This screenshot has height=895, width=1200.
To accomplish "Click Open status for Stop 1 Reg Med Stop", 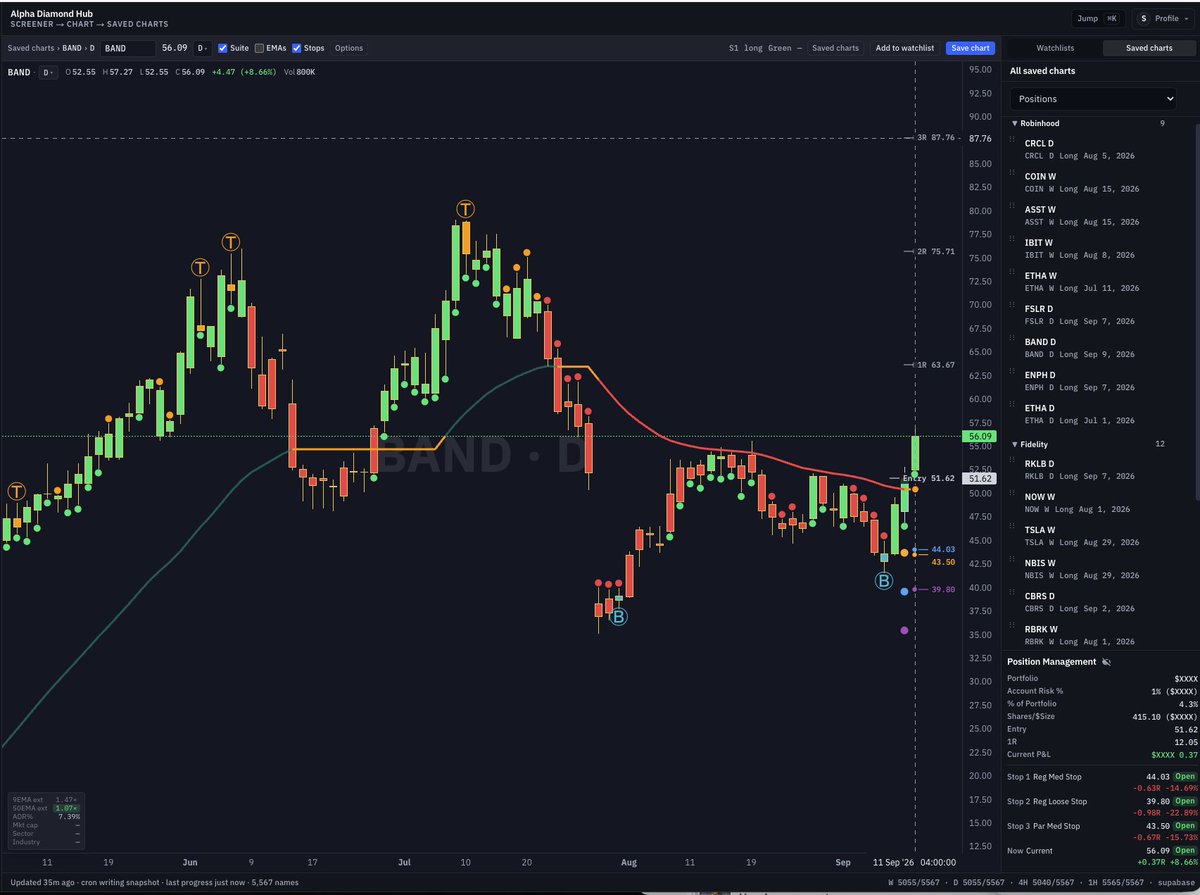I will (1185, 776).
